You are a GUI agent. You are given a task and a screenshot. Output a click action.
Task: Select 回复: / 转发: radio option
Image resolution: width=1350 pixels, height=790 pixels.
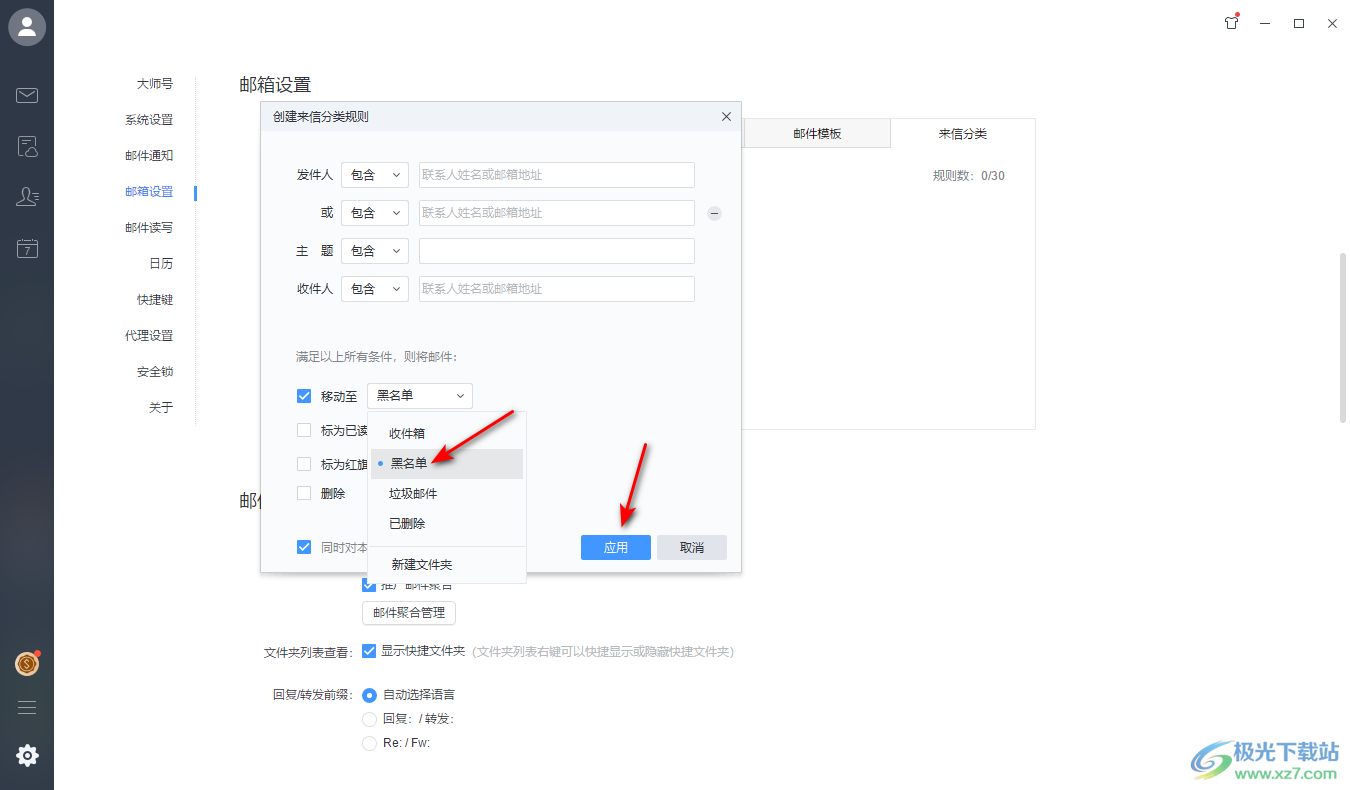coord(369,718)
